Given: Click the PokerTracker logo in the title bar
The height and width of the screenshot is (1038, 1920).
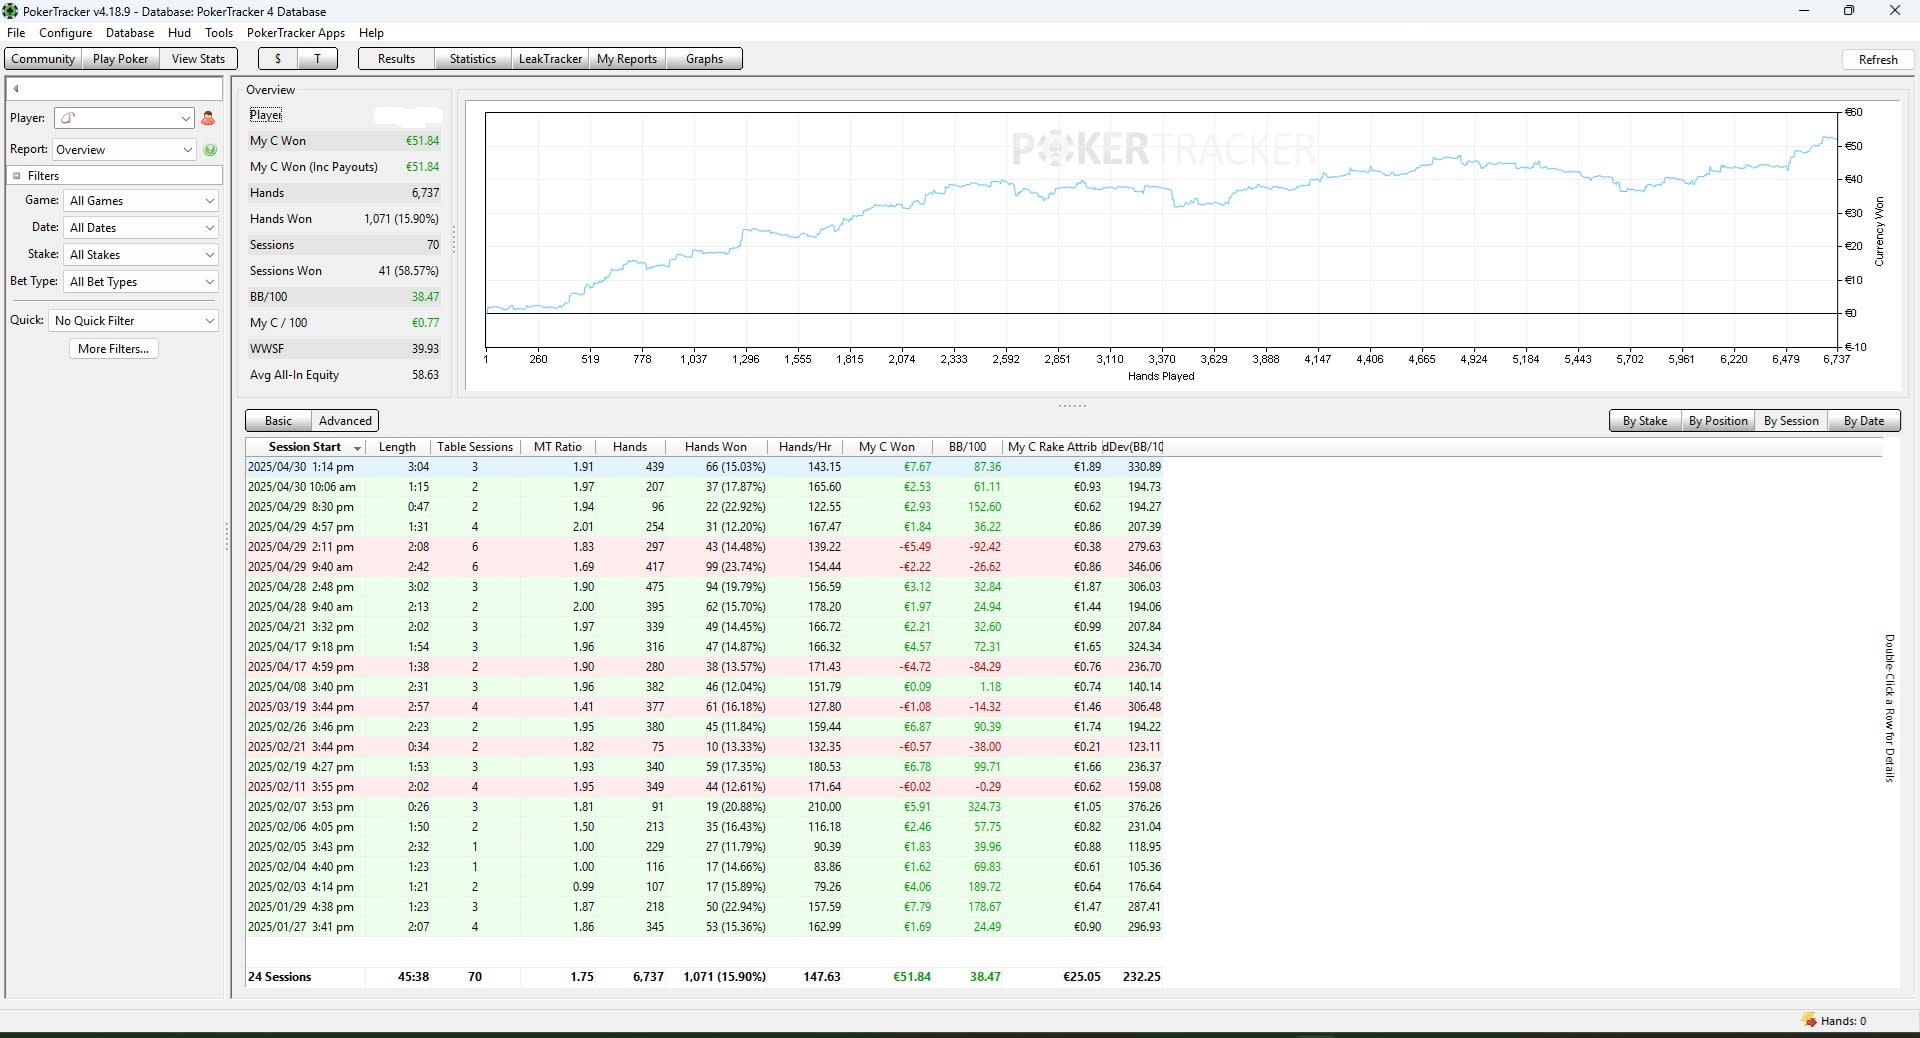Looking at the screenshot, I should coord(9,11).
